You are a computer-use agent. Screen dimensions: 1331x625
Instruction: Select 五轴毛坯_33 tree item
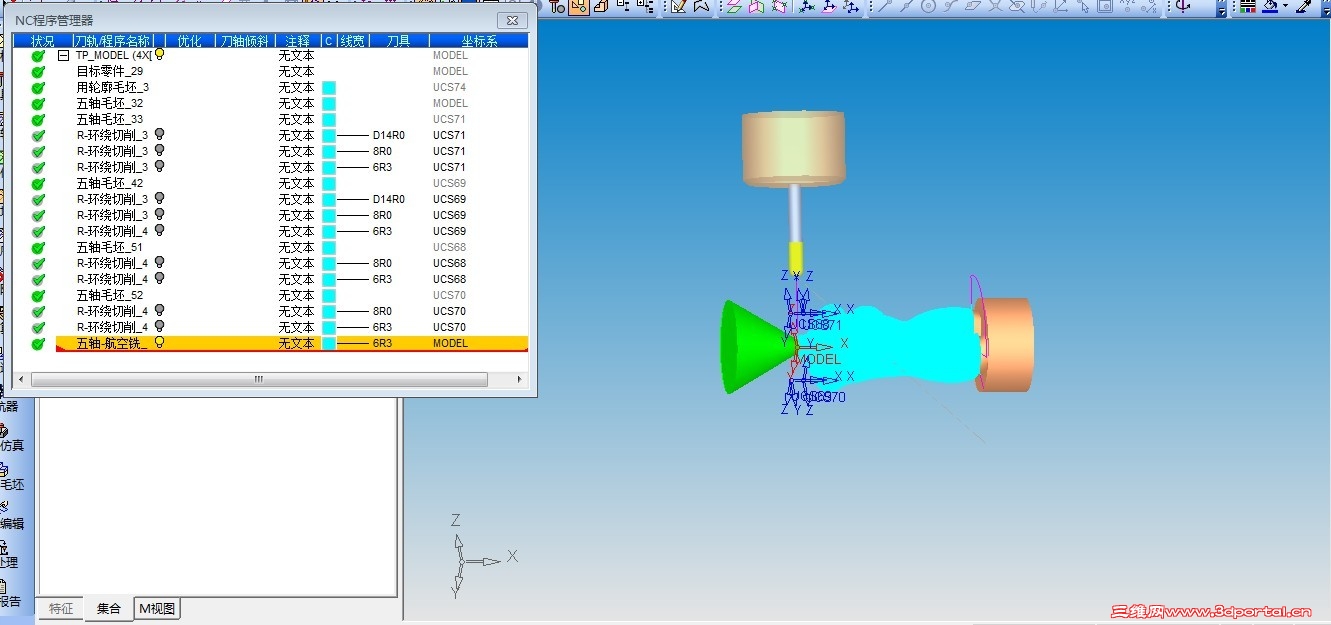pos(110,120)
